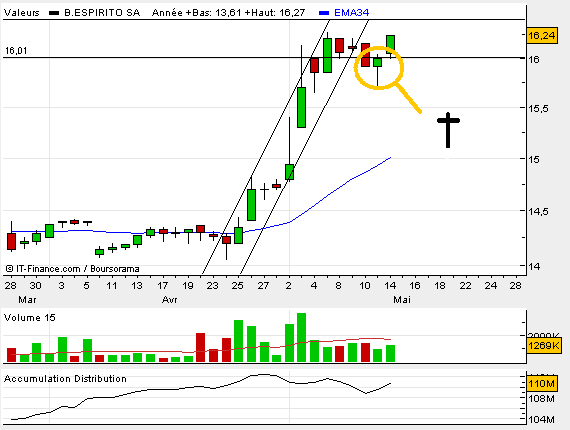Viewport: 570px width, 430px height.
Task: Click the "Avr" month label on the time axis
Action: (x=169, y=300)
